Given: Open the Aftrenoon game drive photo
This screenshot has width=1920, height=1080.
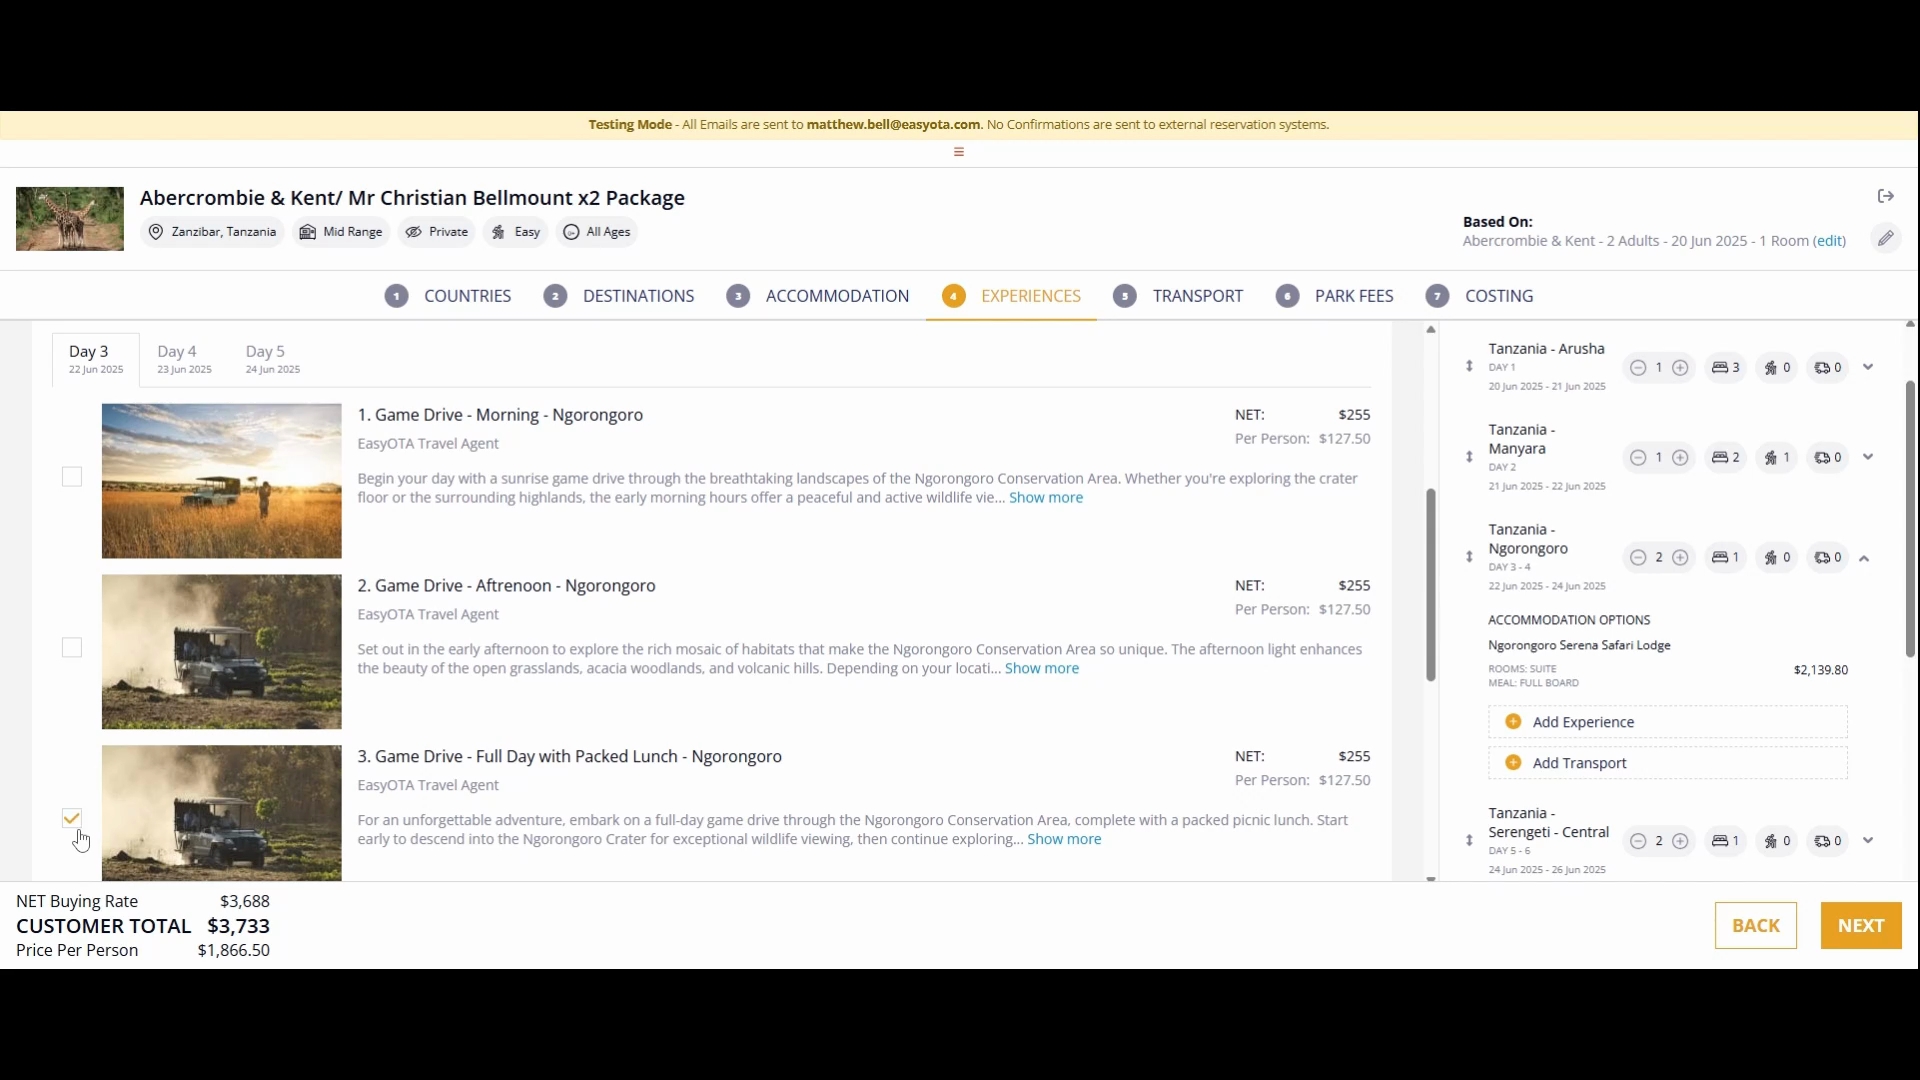Looking at the screenshot, I should tap(221, 652).
